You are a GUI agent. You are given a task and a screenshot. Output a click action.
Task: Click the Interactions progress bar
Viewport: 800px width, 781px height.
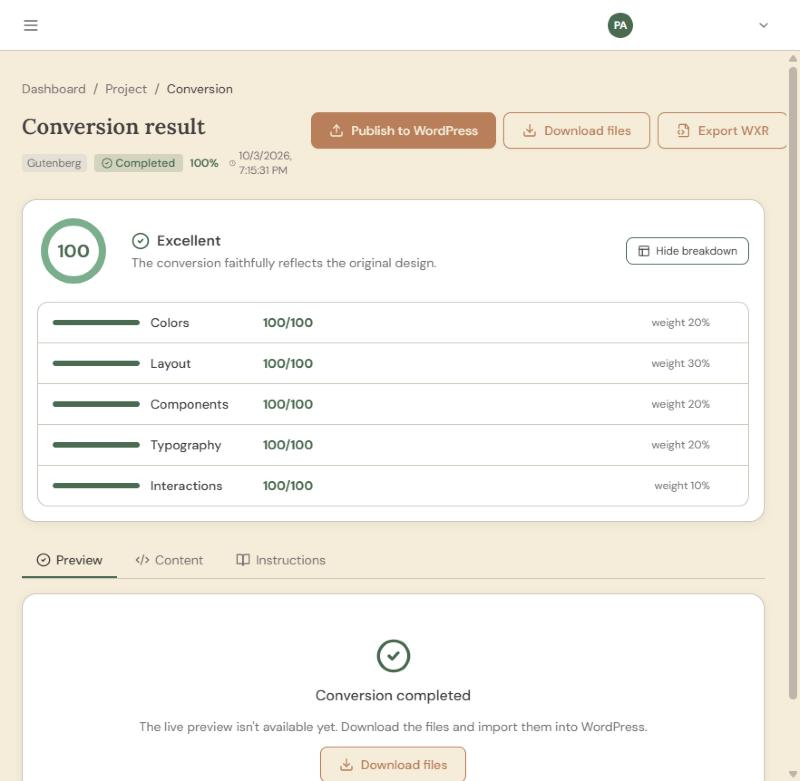(x=96, y=486)
